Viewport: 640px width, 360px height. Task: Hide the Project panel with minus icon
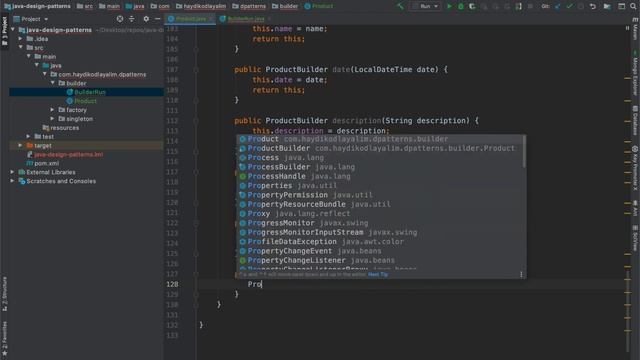pos(158,19)
